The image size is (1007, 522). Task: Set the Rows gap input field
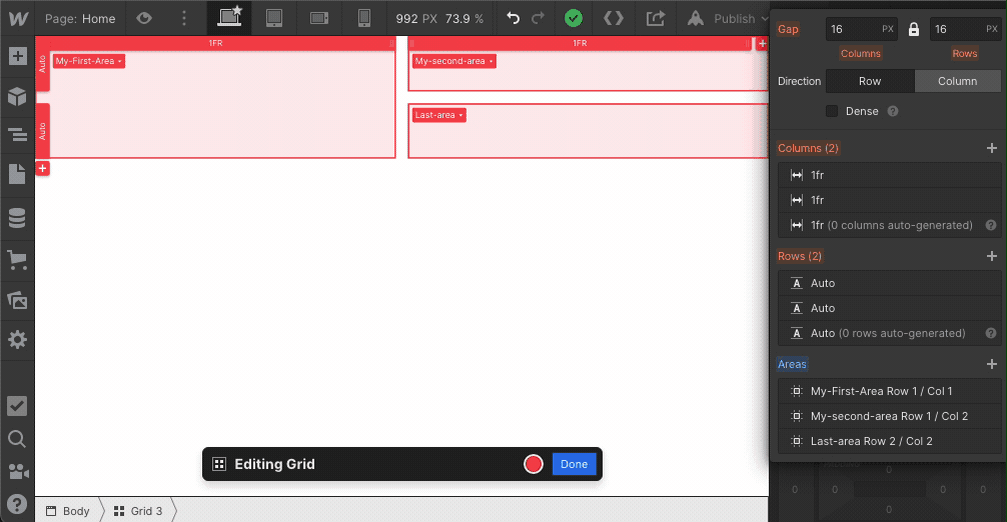click(x=965, y=29)
